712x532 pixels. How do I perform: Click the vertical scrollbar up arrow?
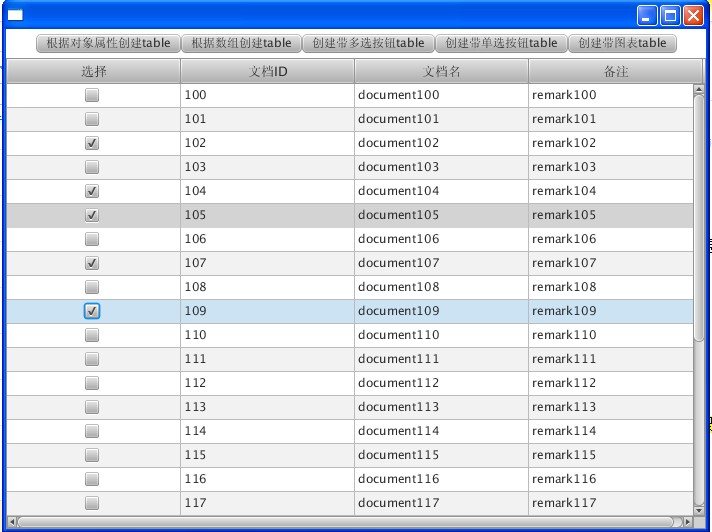coord(698,89)
